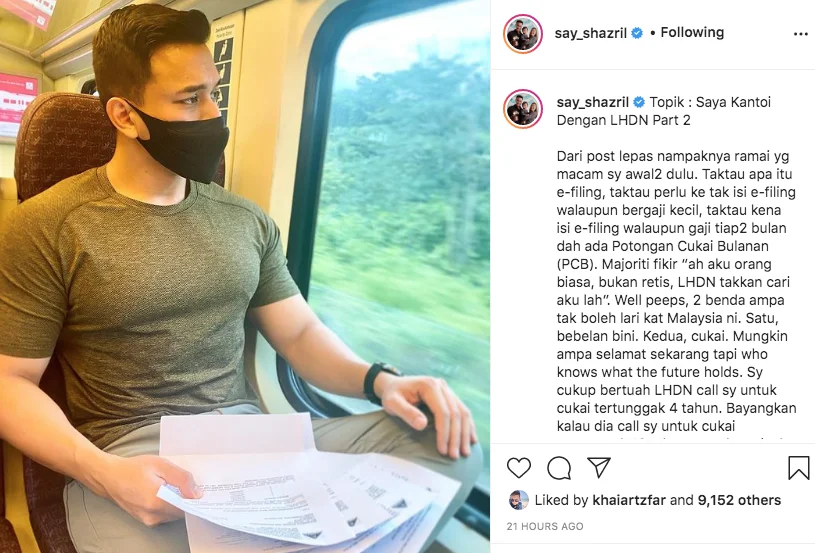Click the verified badge in header
Viewport: 815px width, 553px height.
tap(637, 33)
